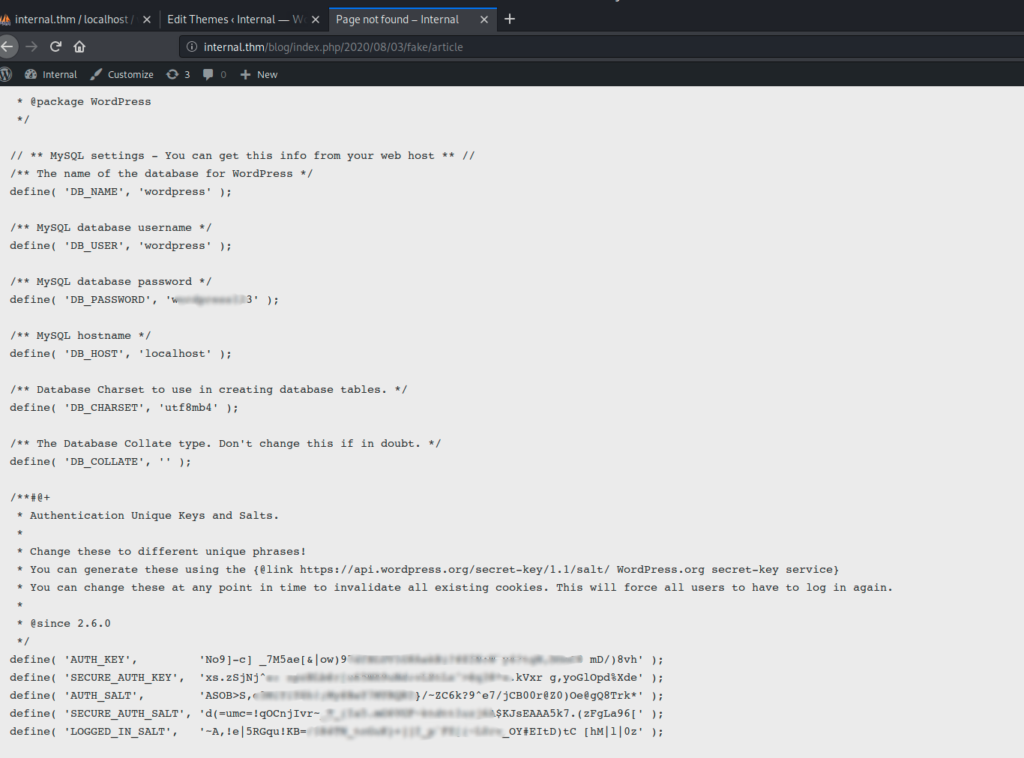
Task: Click the DB_USER define line
Action: coord(121,246)
